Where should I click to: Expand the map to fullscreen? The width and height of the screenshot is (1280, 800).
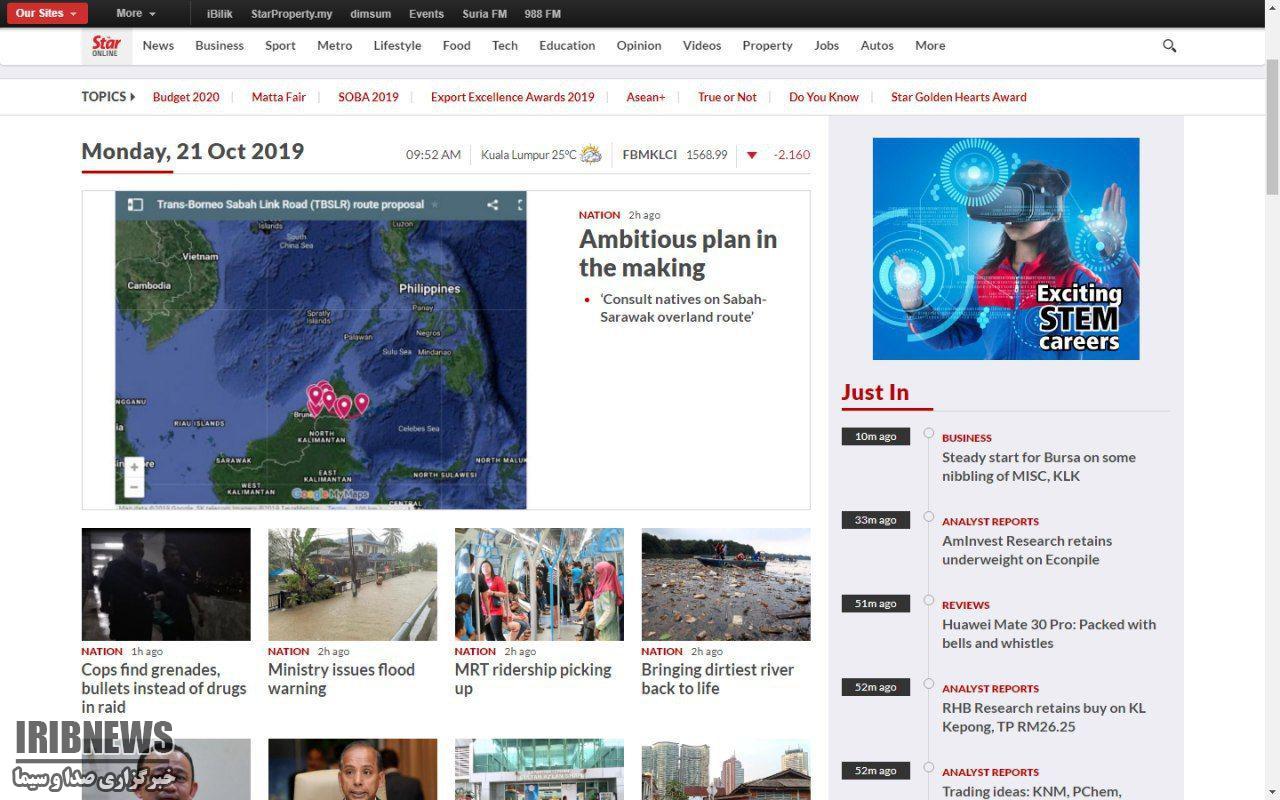tap(520, 205)
